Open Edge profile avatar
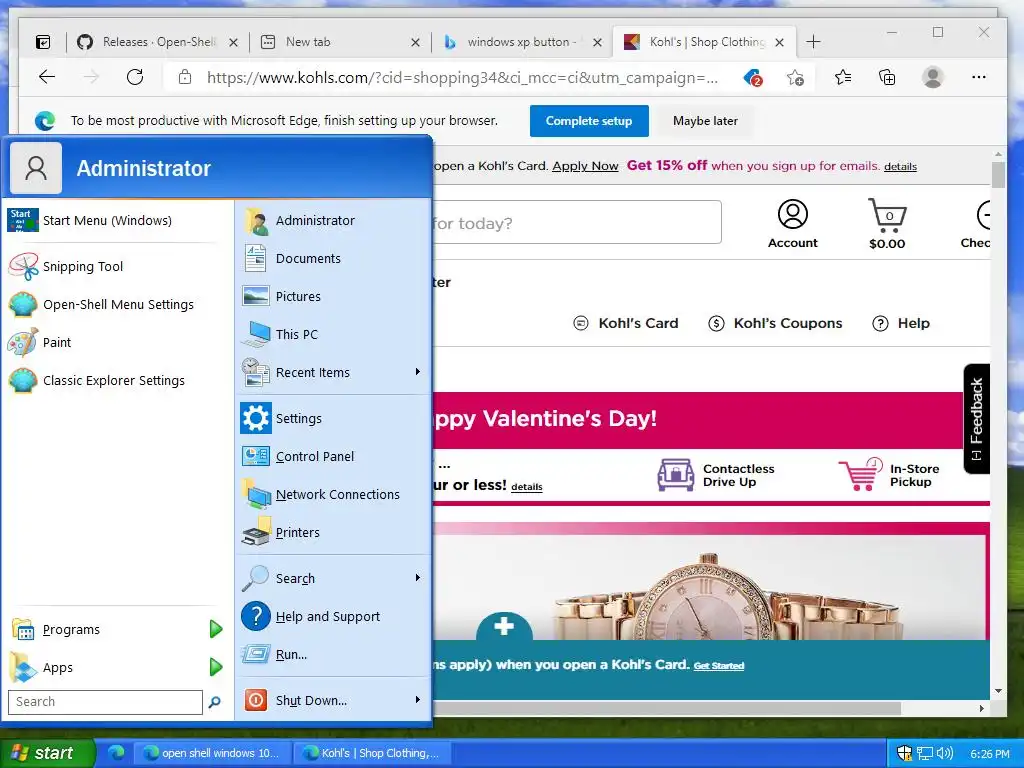This screenshot has width=1024, height=768. pyautogui.click(x=933, y=78)
